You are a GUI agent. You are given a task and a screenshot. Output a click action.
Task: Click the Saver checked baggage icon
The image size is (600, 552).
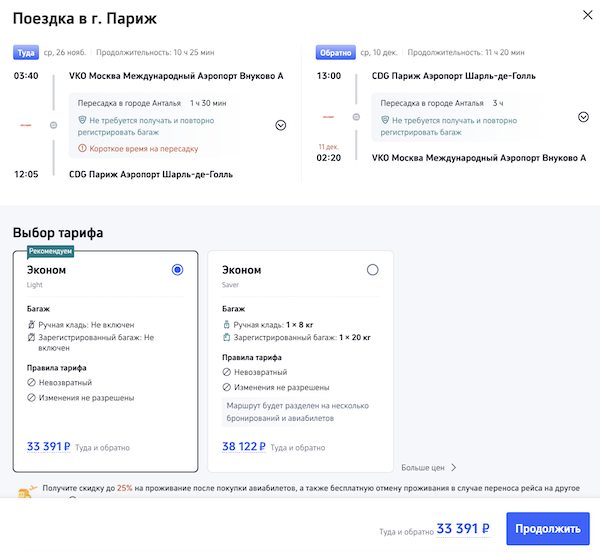pyautogui.click(x=226, y=338)
